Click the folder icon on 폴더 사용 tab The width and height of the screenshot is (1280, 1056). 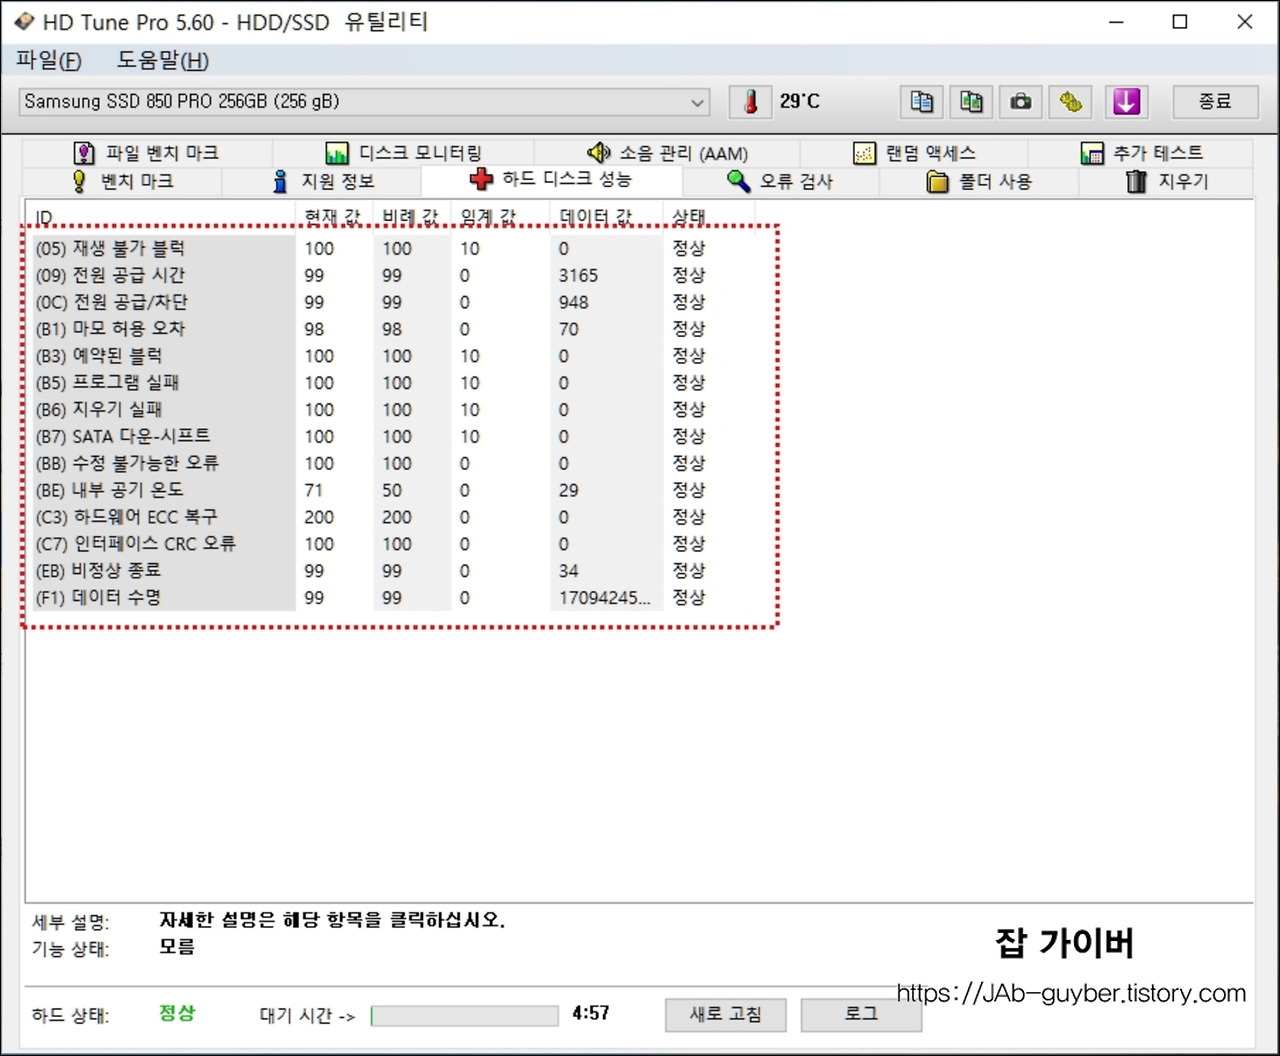[936, 181]
